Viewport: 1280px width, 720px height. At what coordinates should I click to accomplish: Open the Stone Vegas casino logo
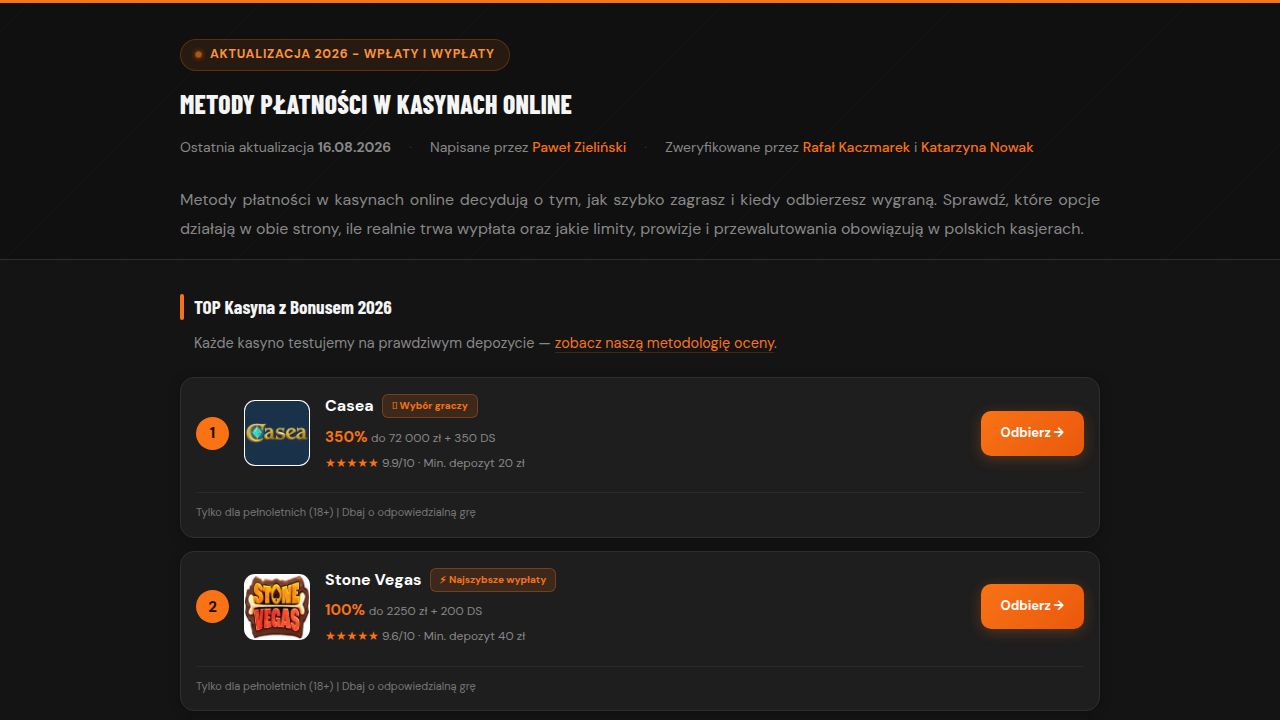pyautogui.click(x=277, y=607)
